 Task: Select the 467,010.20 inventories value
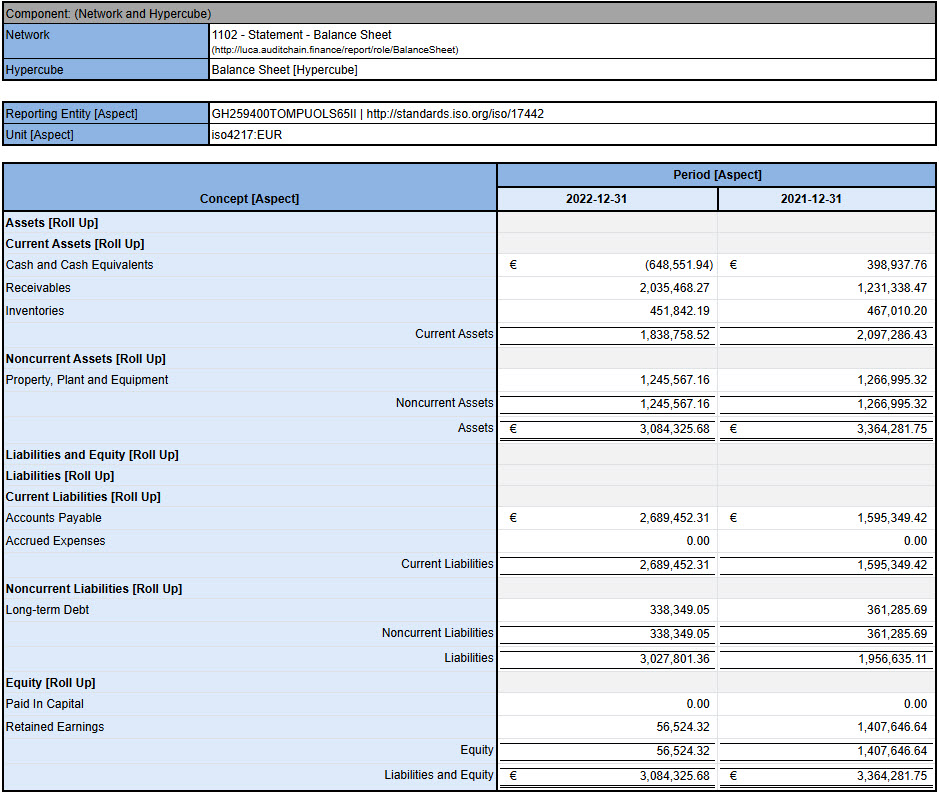coord(896,311)
